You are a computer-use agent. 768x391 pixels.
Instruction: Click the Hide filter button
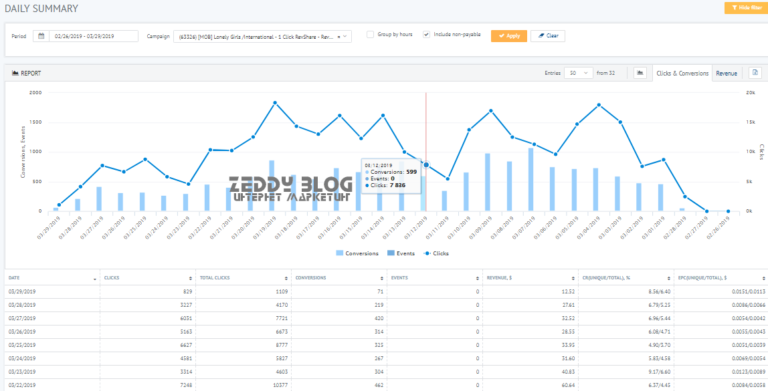coord(746,8)
